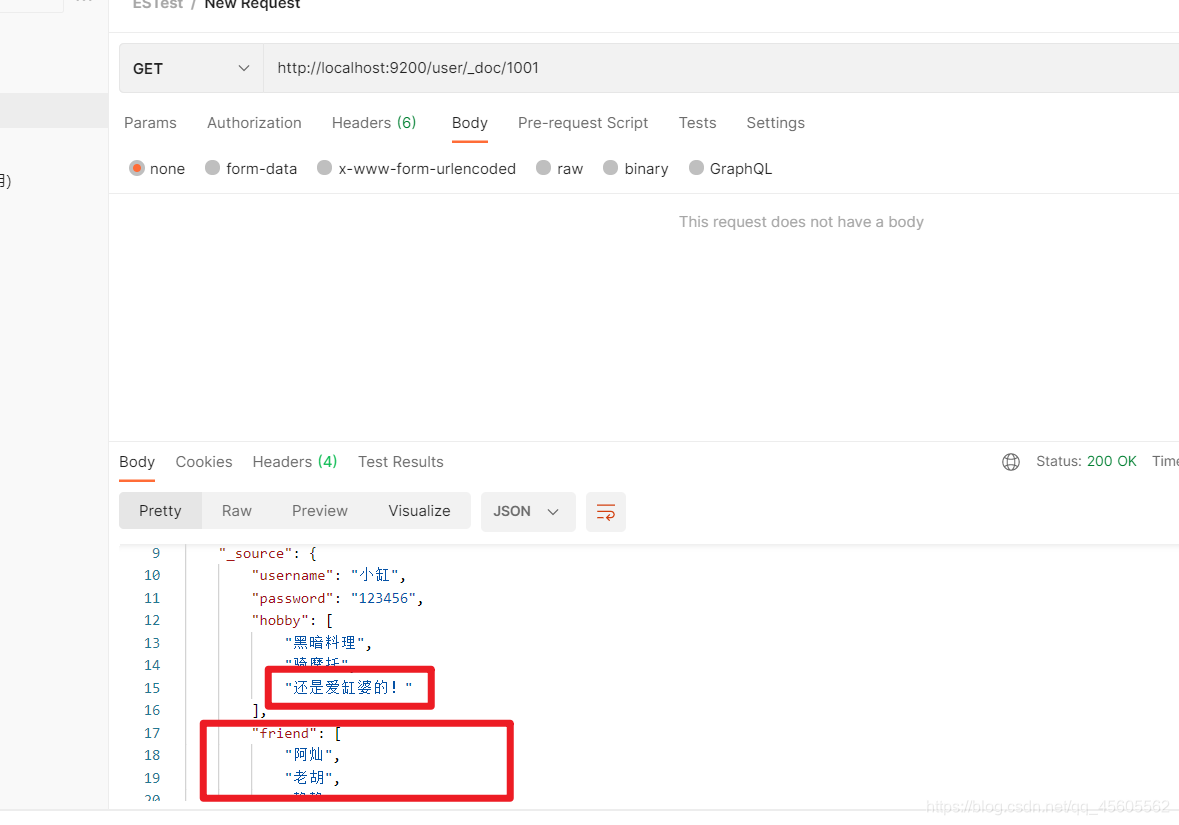1179x825 pixels.
Task: Click the "还是爱缸婆的!" value on line 15
Action: click(349, 687)
